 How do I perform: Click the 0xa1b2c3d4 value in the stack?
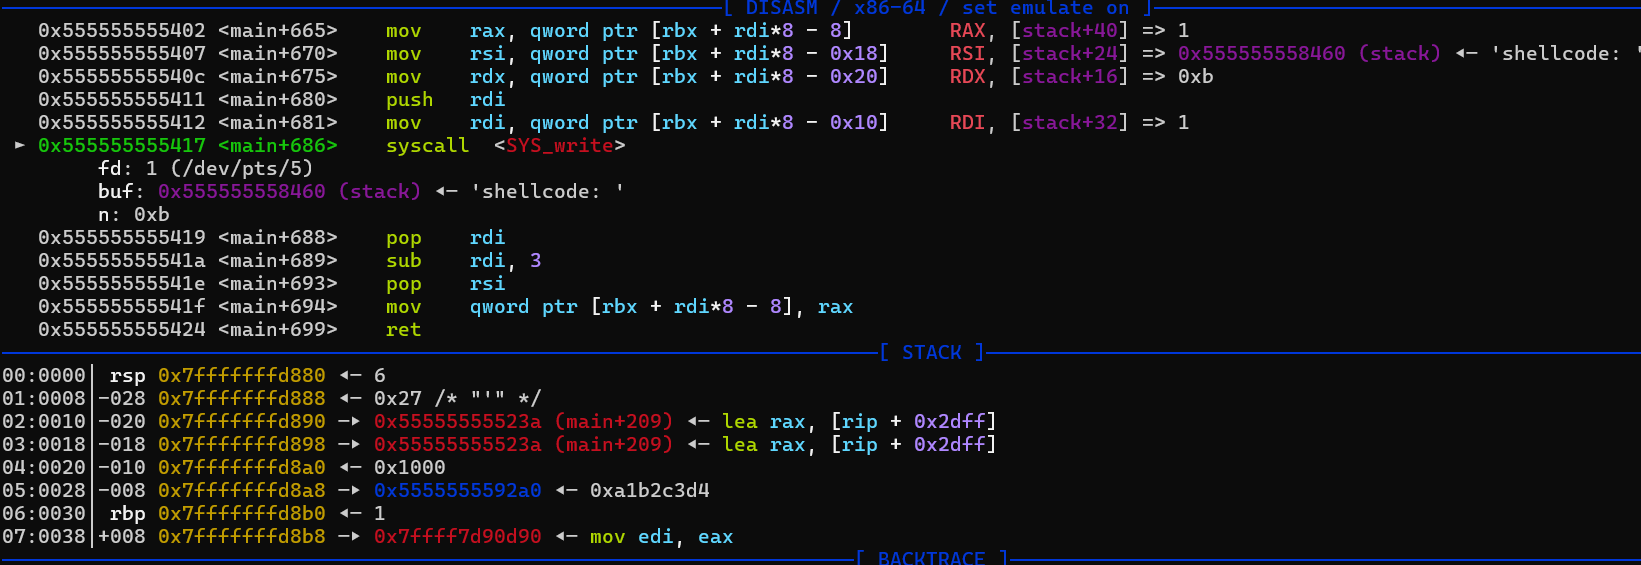pos(649,490)
